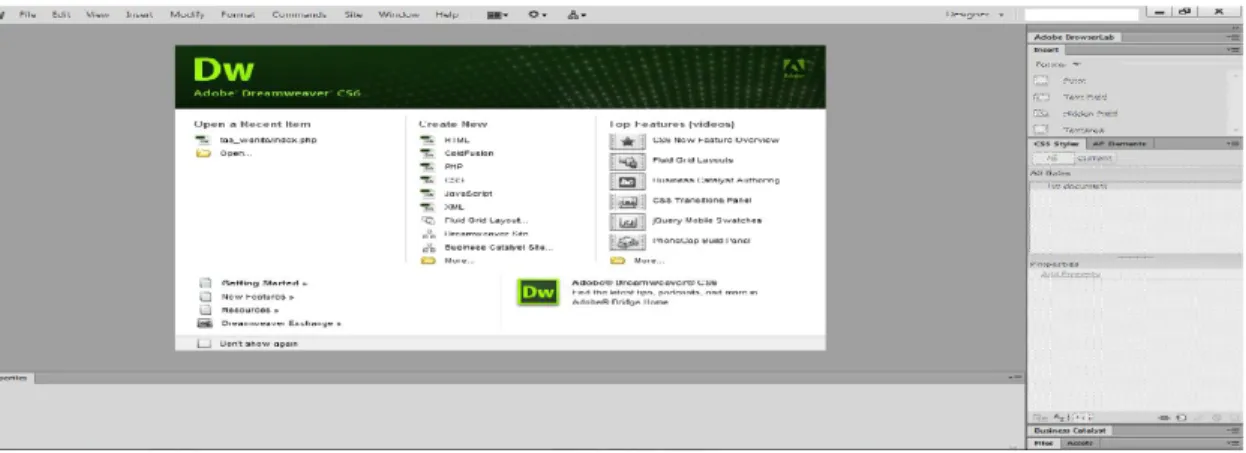
Task: Click the Fluid Grid Layout icon
Action: 427,220
